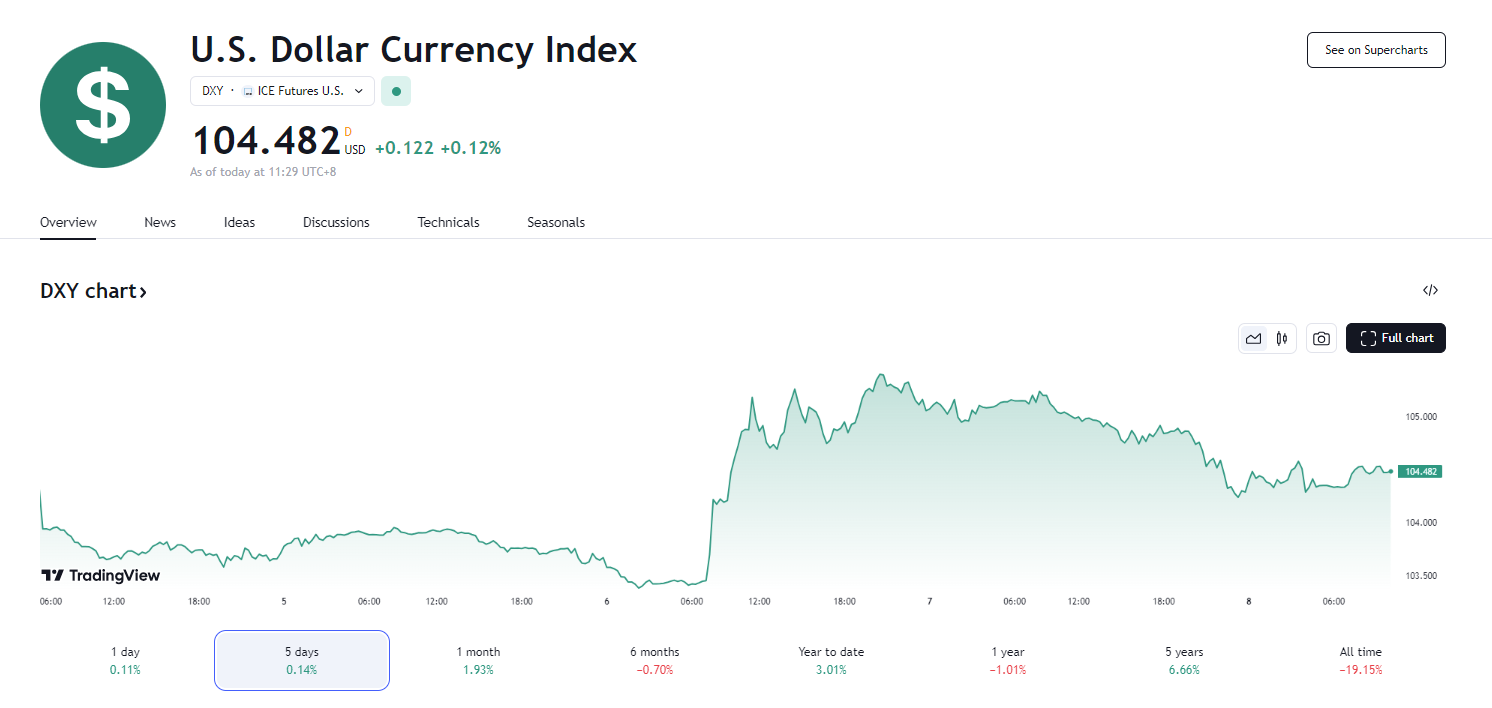Click the embed code icon
This screenshot has height=708, width=1492.
tap(1430, 291)
